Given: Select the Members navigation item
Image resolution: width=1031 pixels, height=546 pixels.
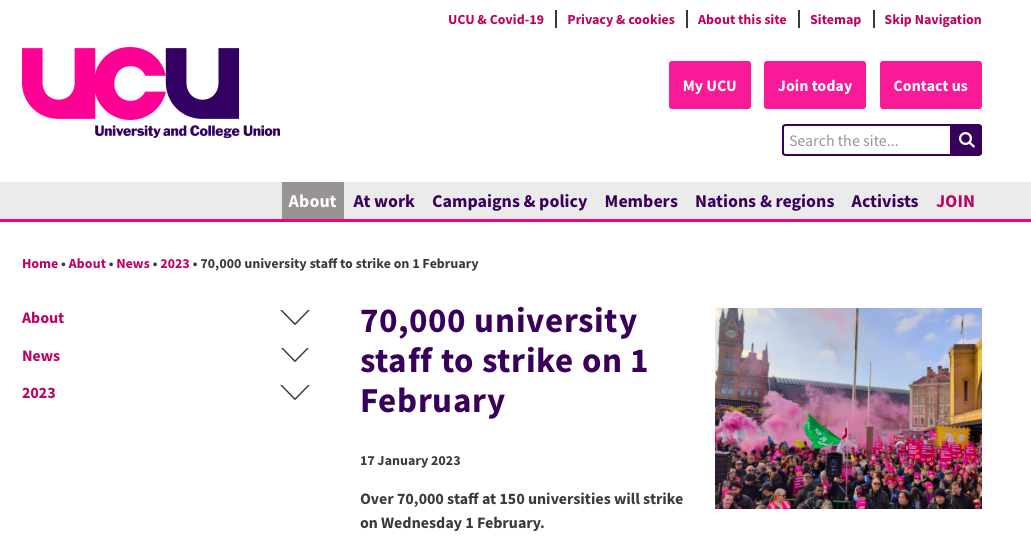Looking at the screenshot, I should pos(641,201).
